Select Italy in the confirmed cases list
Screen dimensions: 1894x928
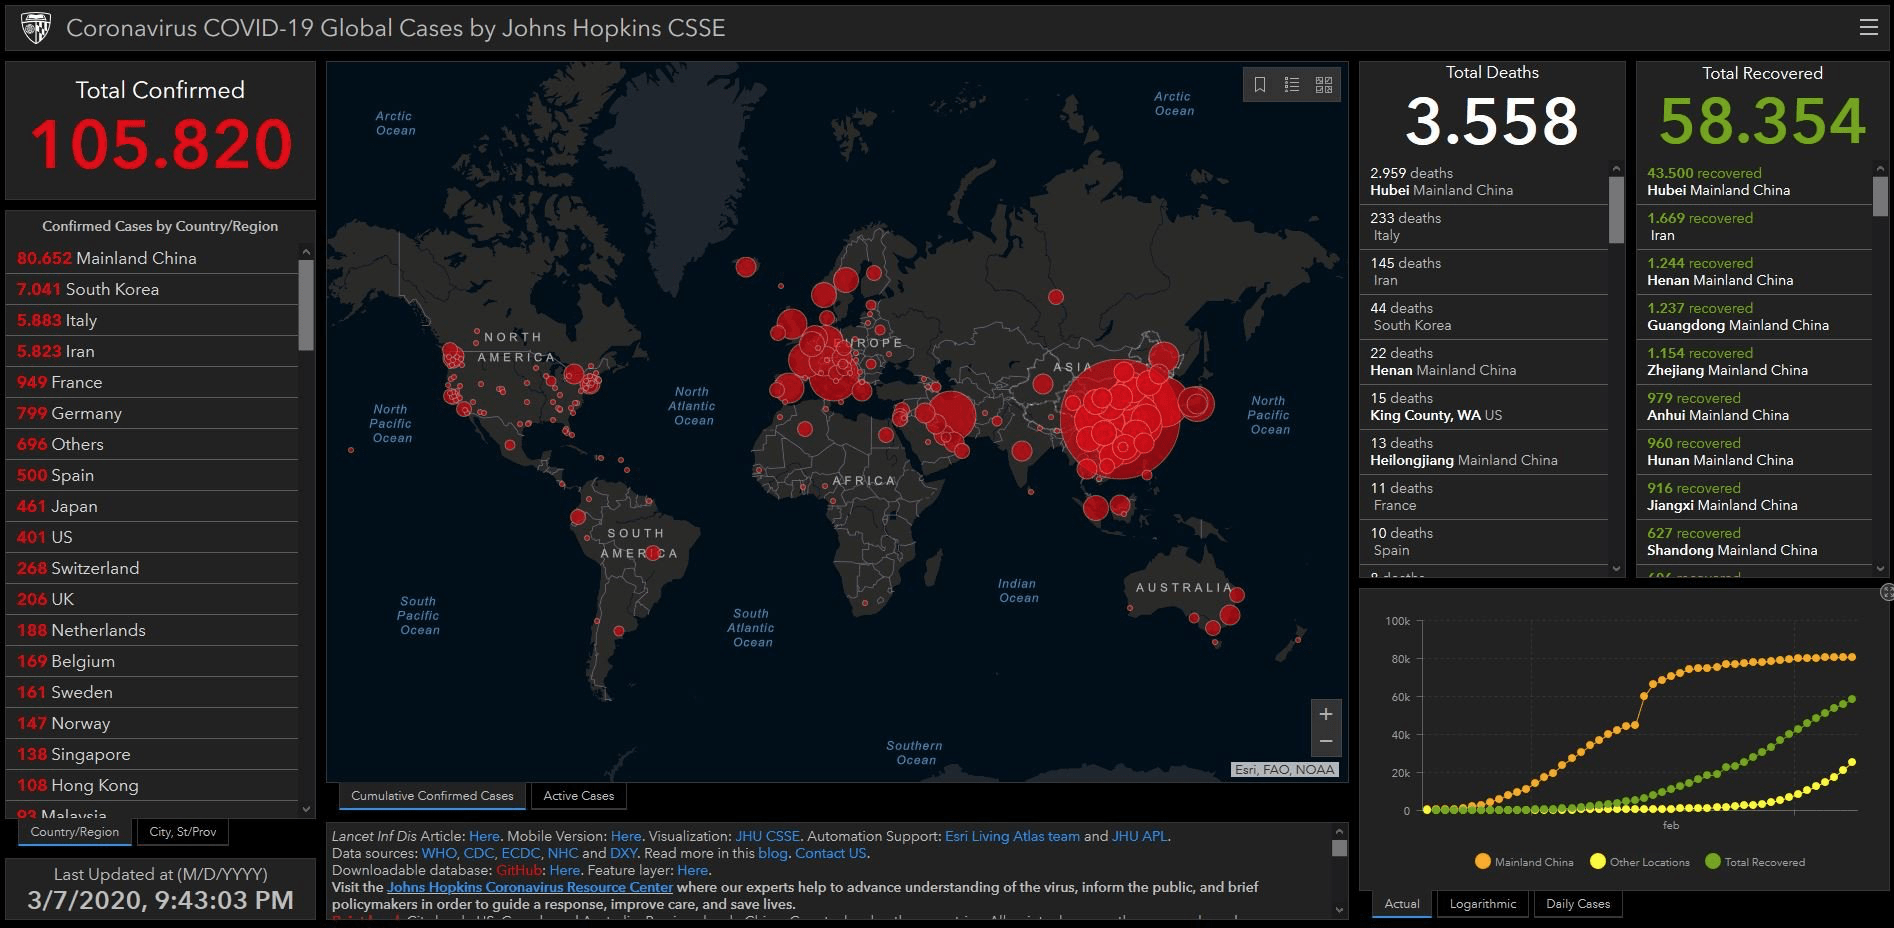pyautogui.click(x=152, y=320)
